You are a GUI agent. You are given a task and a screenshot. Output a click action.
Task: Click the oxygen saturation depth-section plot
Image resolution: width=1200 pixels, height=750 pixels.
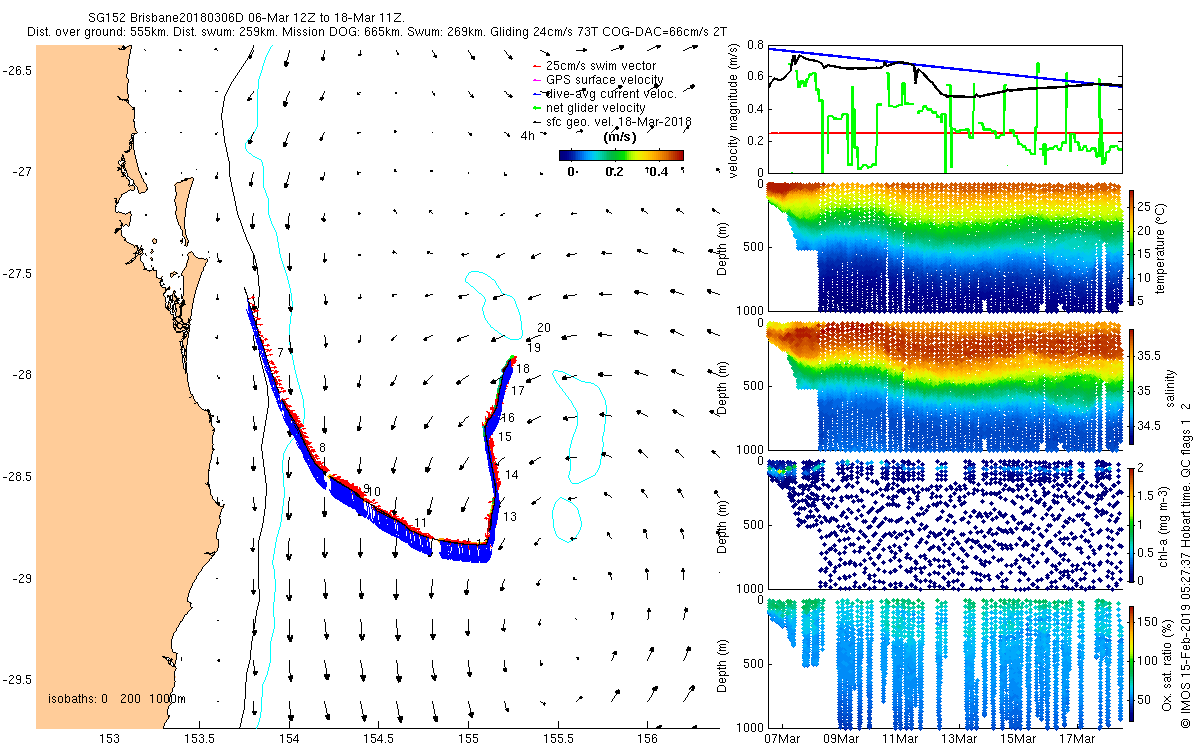tap(944, 664)
